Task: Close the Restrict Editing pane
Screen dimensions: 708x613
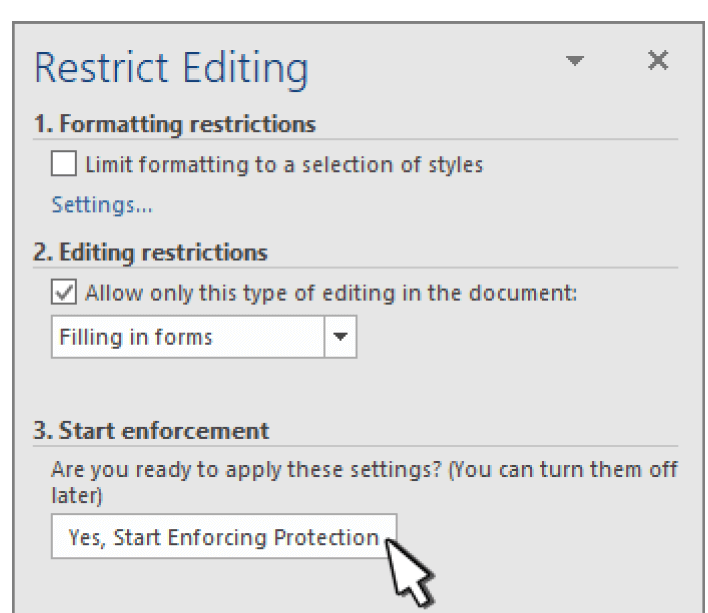Action: point(657,60)
